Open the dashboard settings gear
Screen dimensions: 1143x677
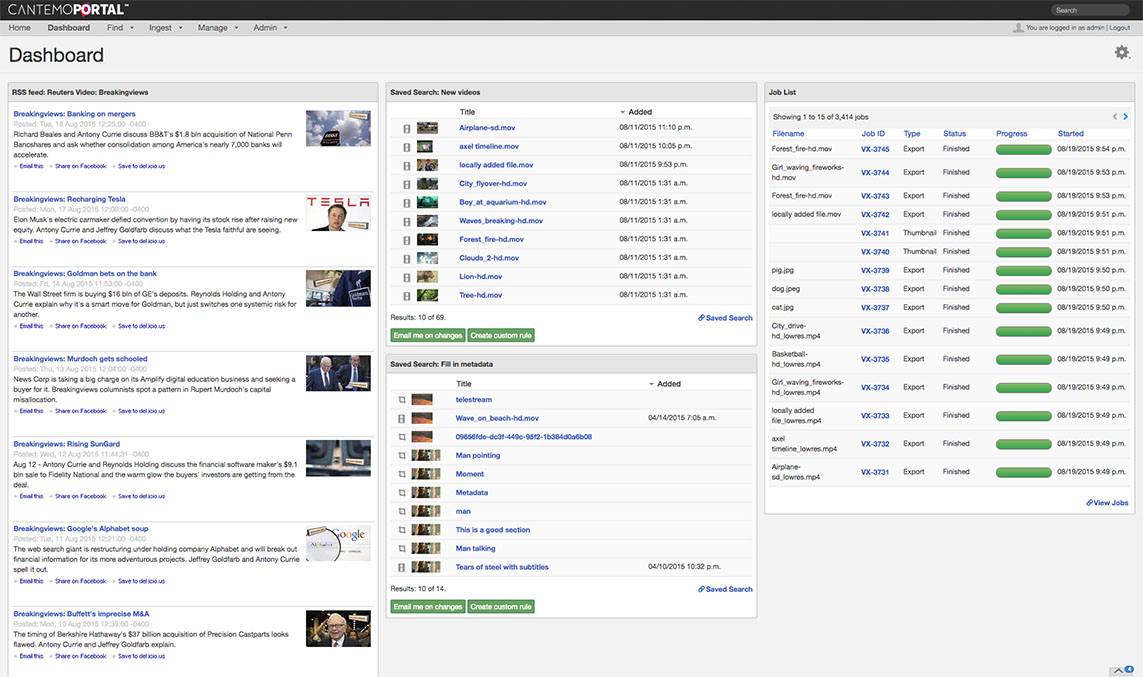point(1122,53)
